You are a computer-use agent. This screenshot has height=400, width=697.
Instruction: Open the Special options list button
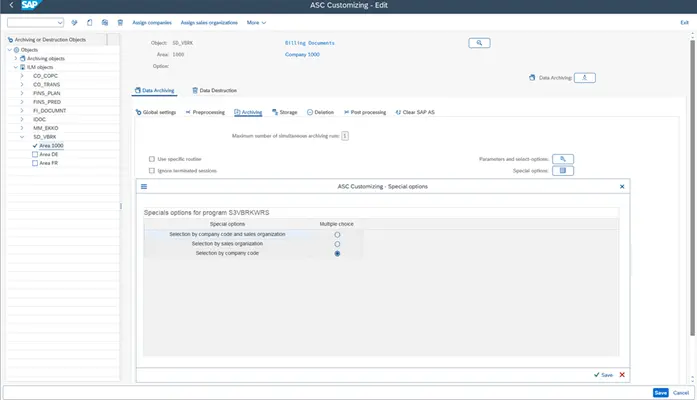pyautogui.click(x=563, y=171)
